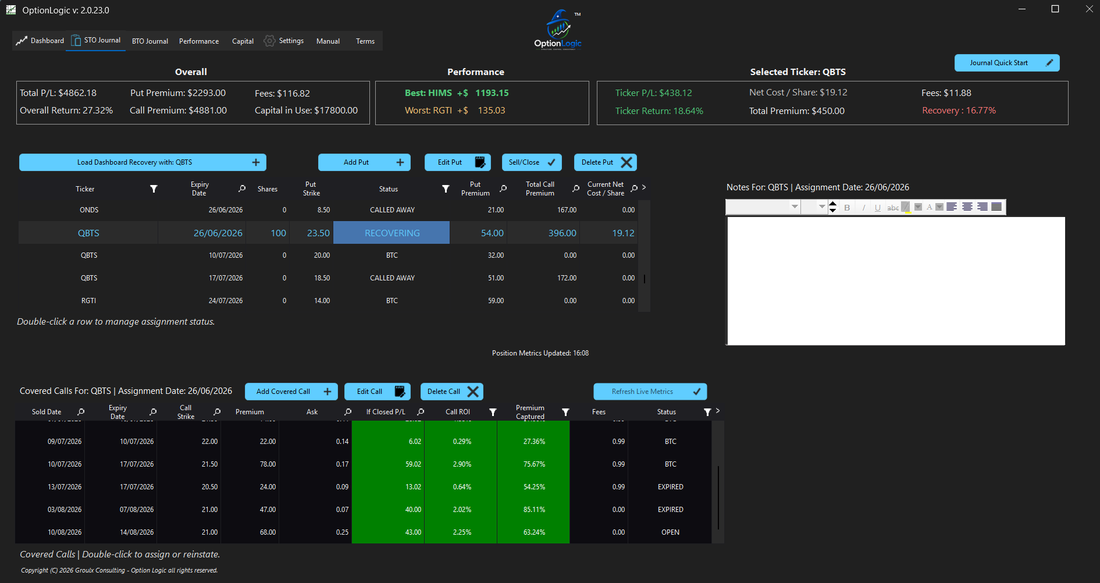Search the Current Net Cost / Share column
The width and height of the screenshot is (1100, 583).
634,189
